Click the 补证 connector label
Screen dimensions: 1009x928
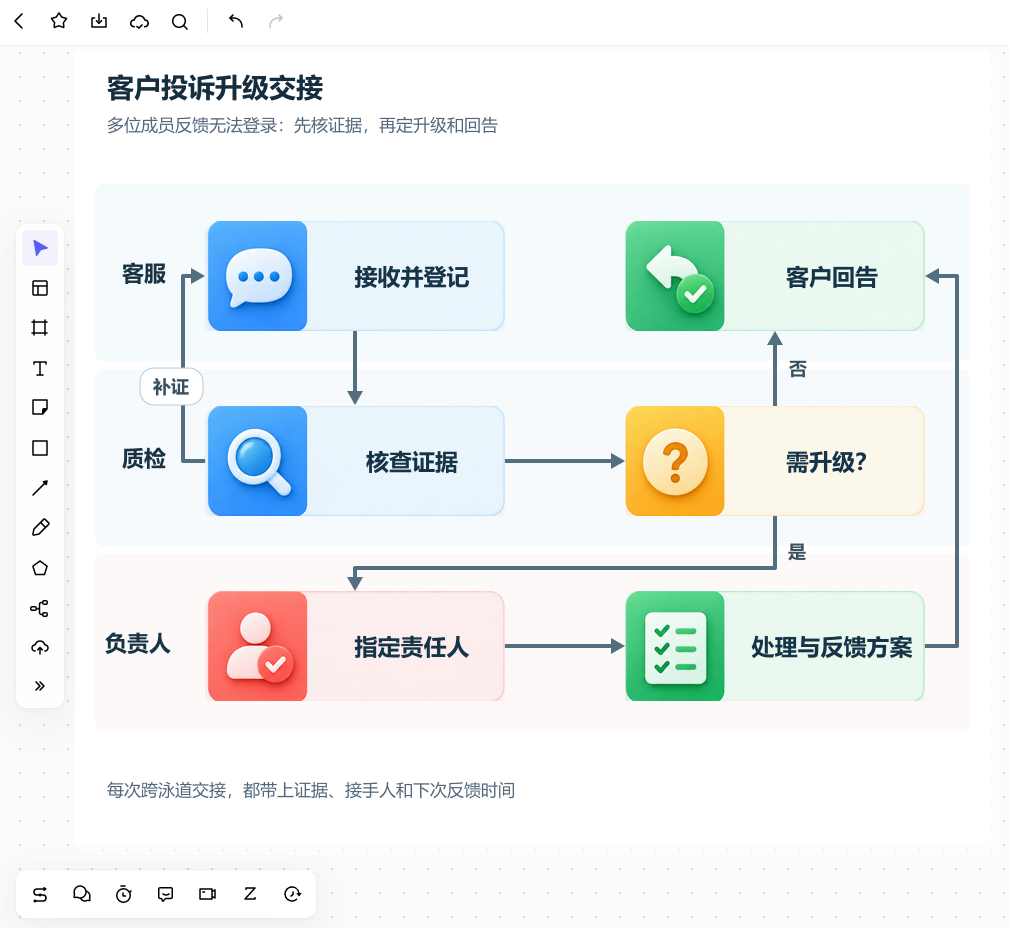(x=171, y=387)
